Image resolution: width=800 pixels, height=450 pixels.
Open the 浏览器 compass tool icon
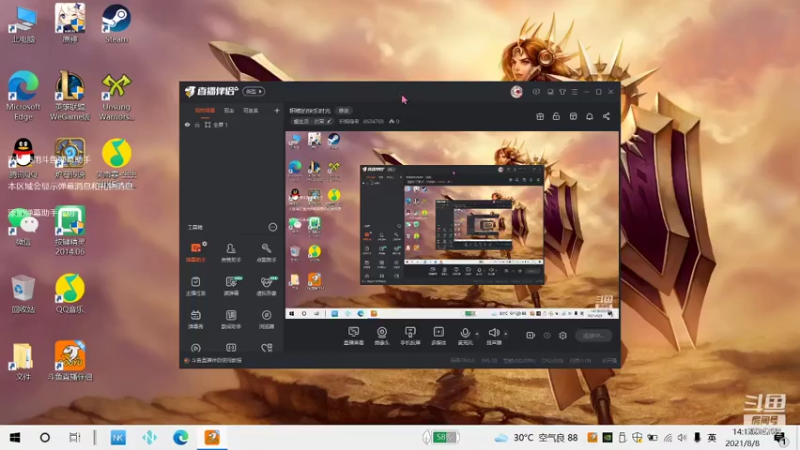point(266,319)
